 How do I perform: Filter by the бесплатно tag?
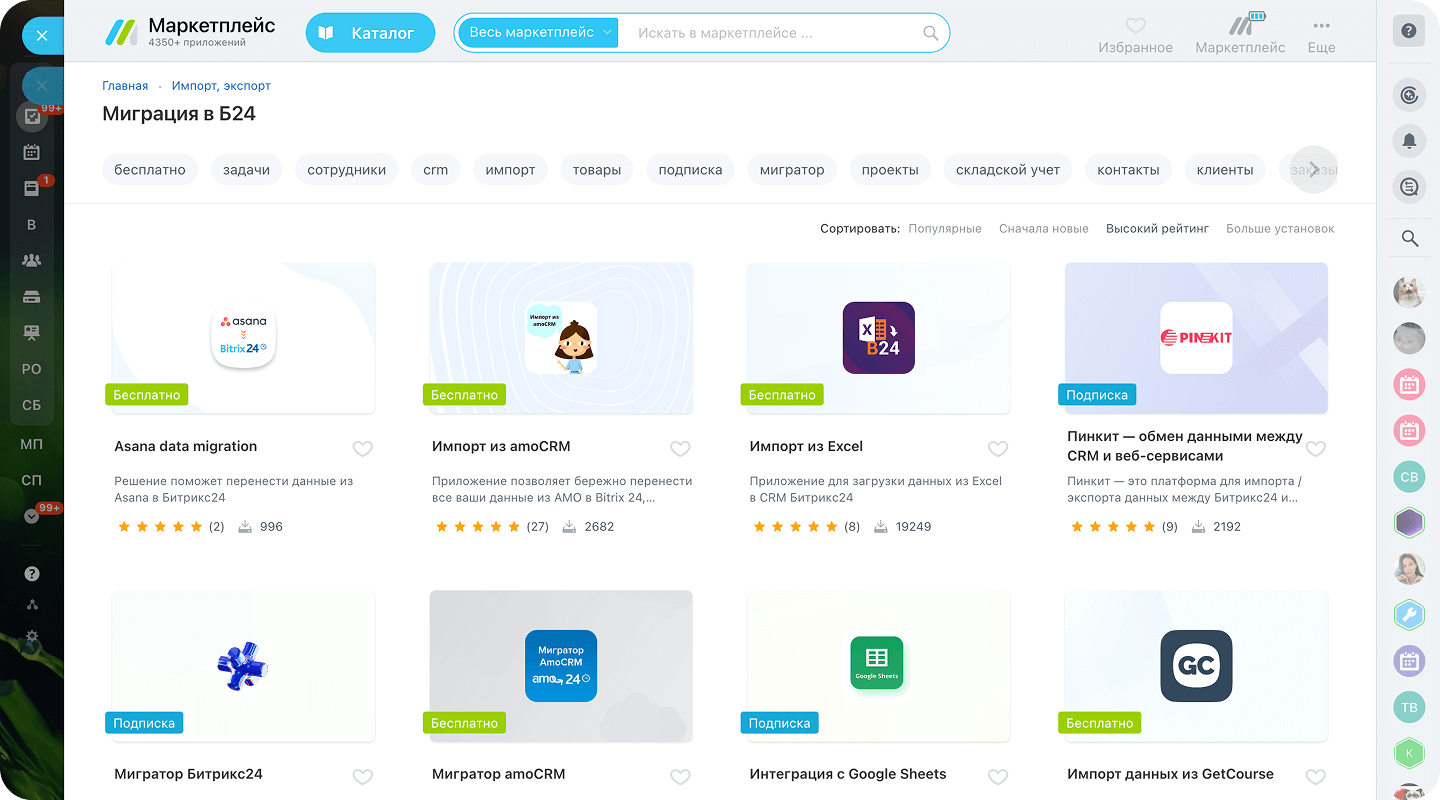click(150, 170)
